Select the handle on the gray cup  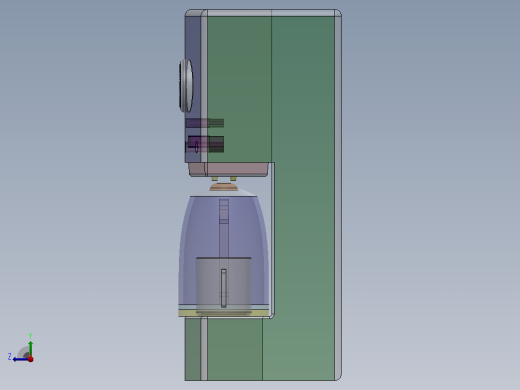pyautogui.click(x=224, y=288)
